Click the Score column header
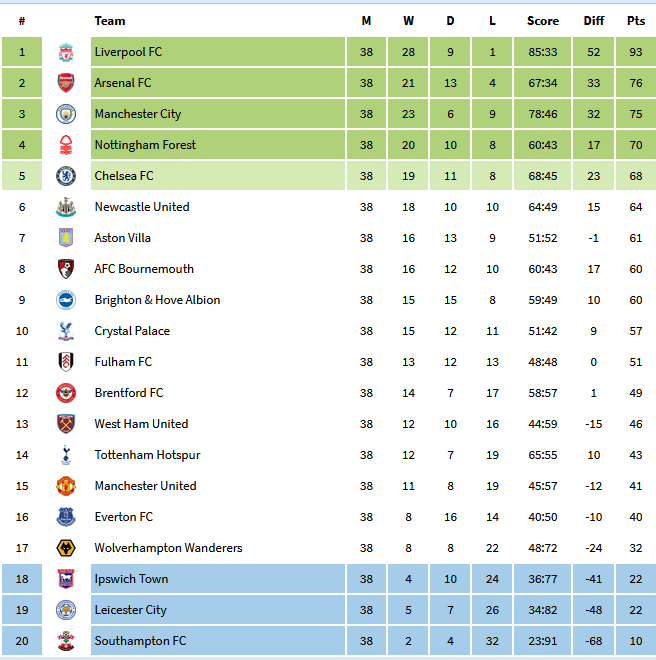Viewport: 656px width, 660px height. tap(543, 21)
